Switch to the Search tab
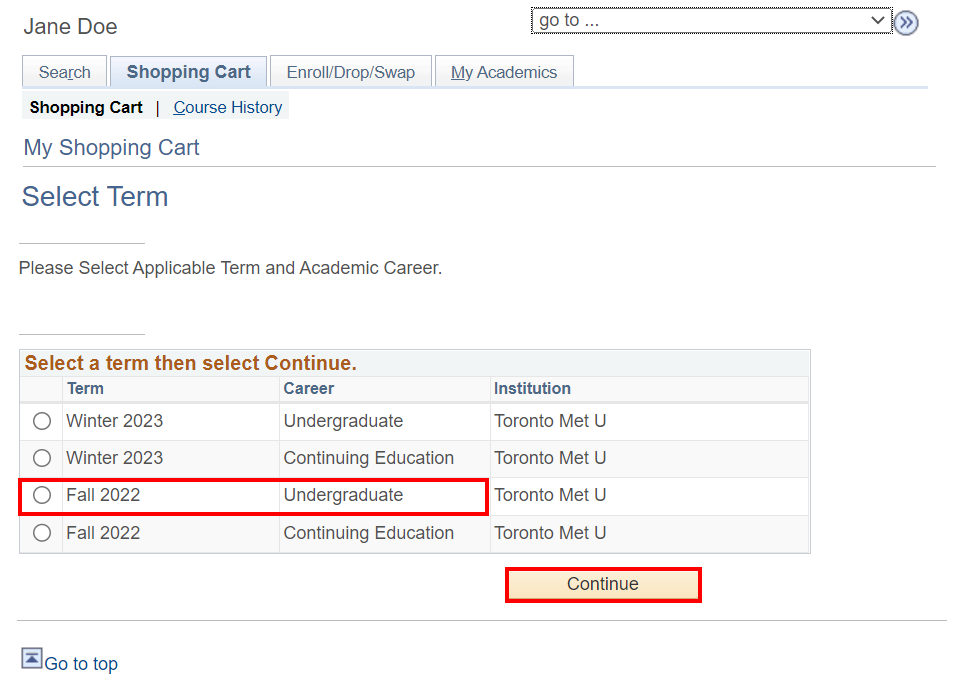Image resolution: width=976 pixels, height=684 pixels. pos(65,72)
